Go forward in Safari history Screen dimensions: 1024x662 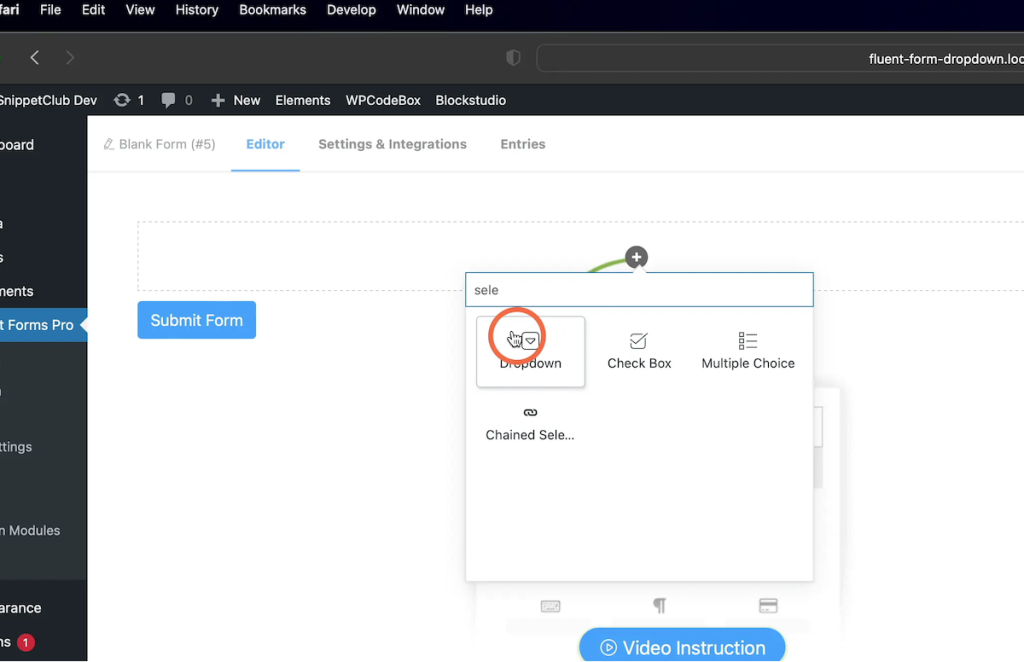point(70,57)
